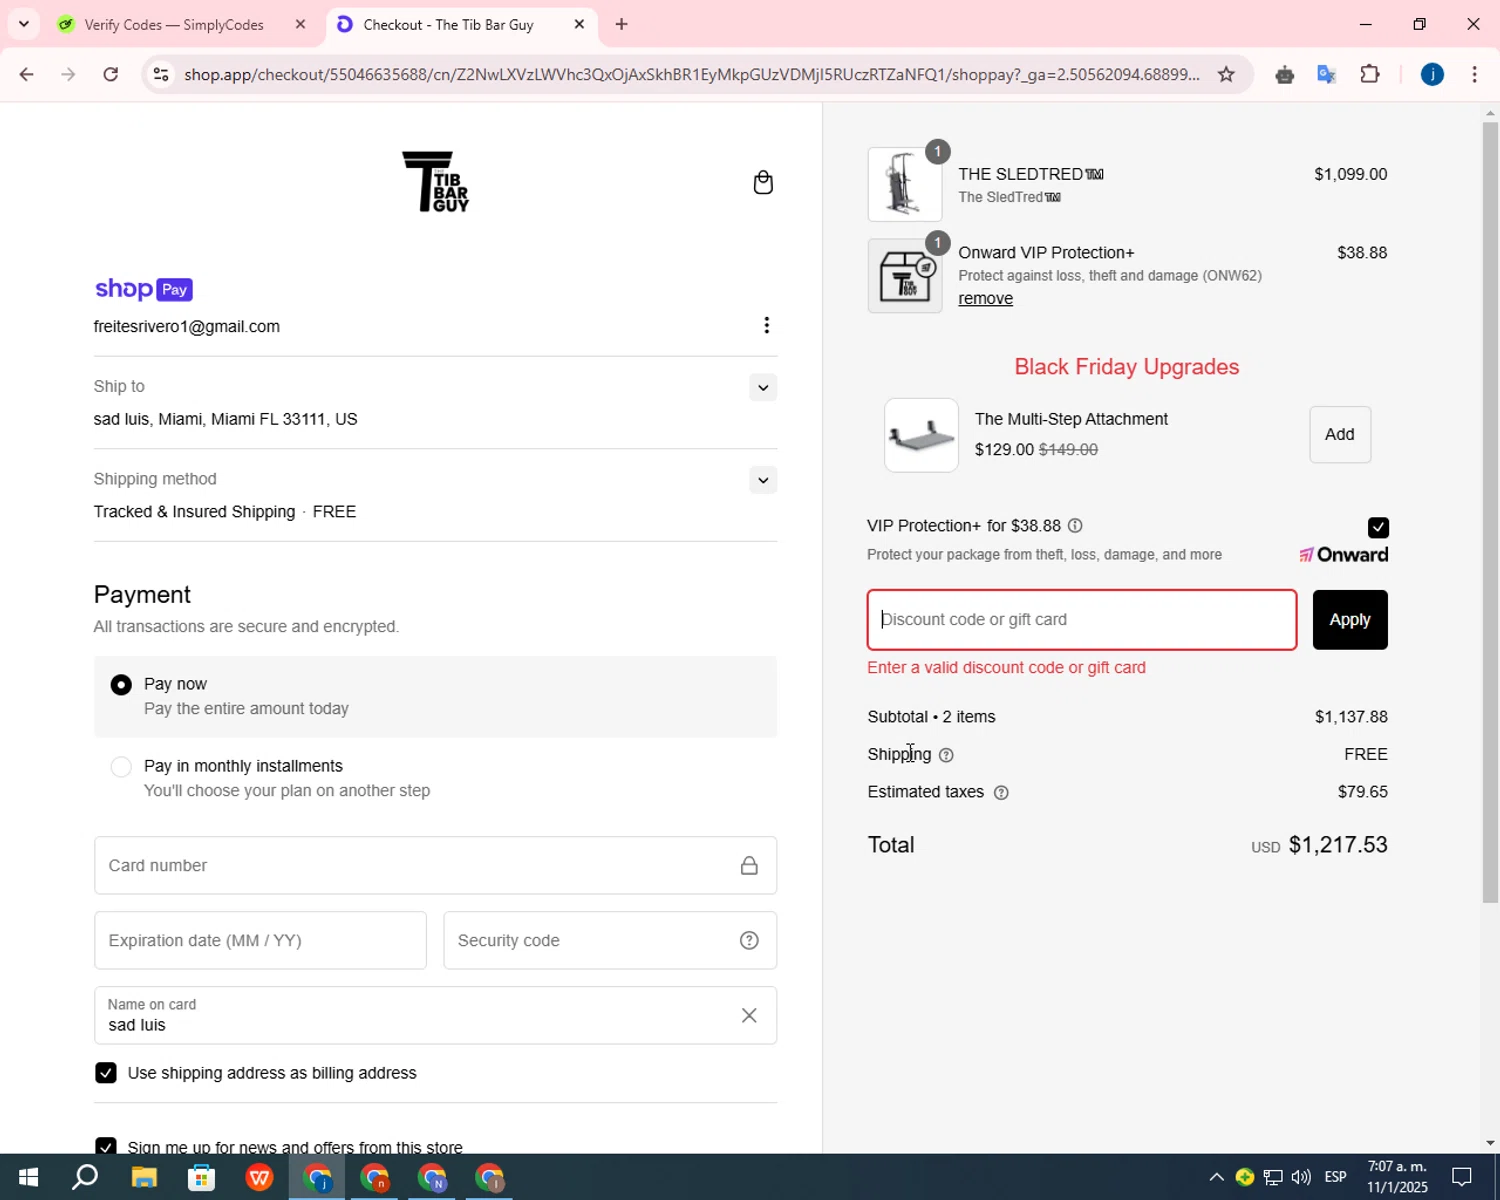Add the Multi-Step Attachment upgrade
The height and width of the screenshot is (1200, 1500).
click(x=1340, y=434)
